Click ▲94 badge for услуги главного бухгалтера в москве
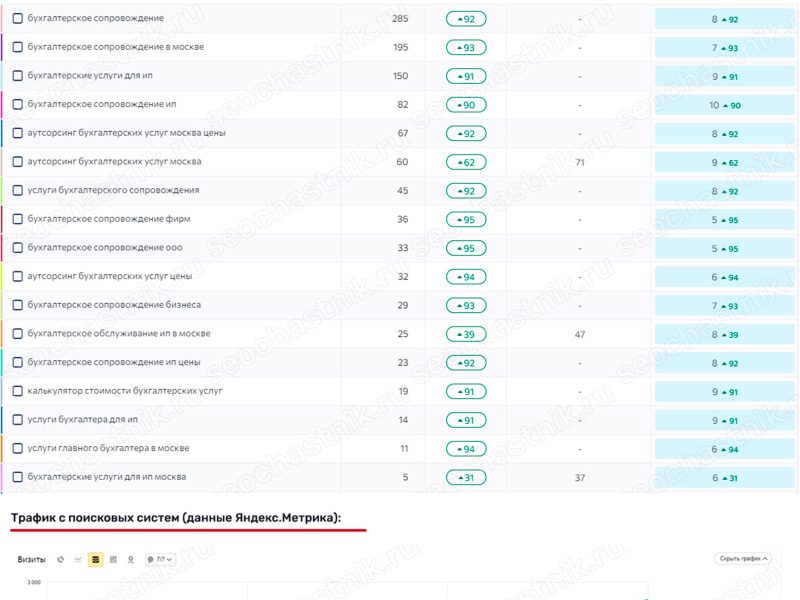Viewport: 800px width, 600px height. tap(466, 449)
